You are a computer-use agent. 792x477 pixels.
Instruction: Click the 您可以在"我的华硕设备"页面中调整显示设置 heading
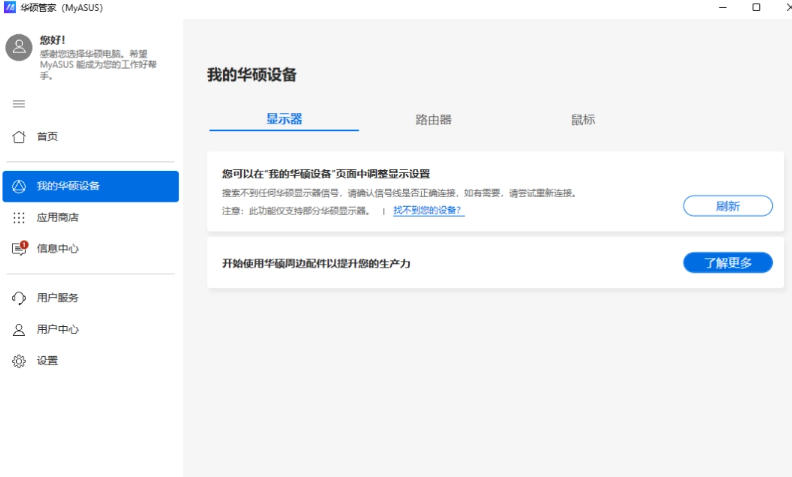point(326,174)
